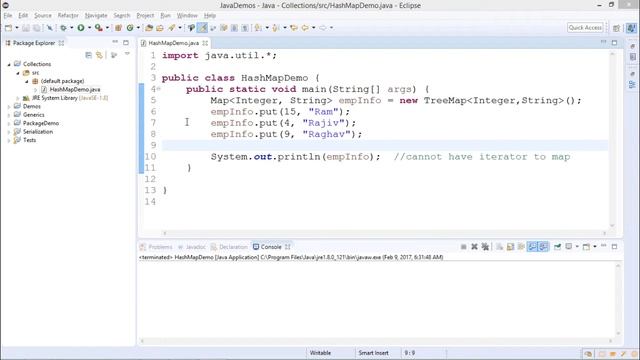Click the Previous Annotation icon
This screenshot has width=640, height=360.
(276, 28)
